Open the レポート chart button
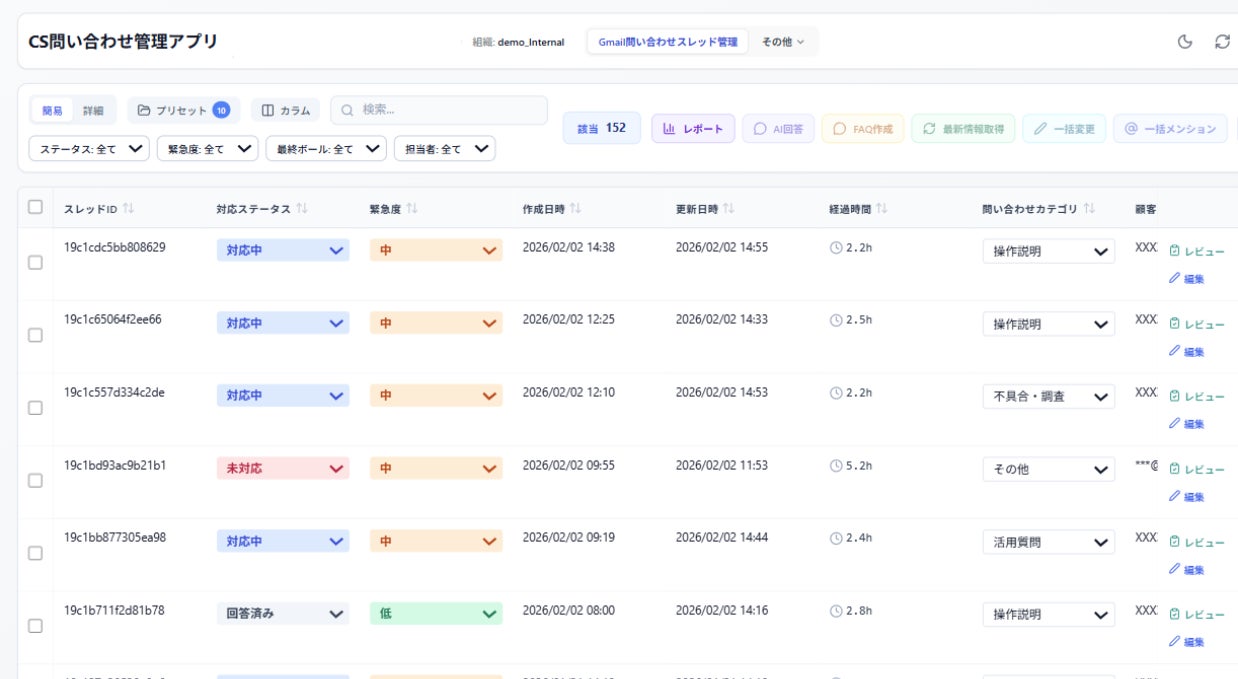 693,129
